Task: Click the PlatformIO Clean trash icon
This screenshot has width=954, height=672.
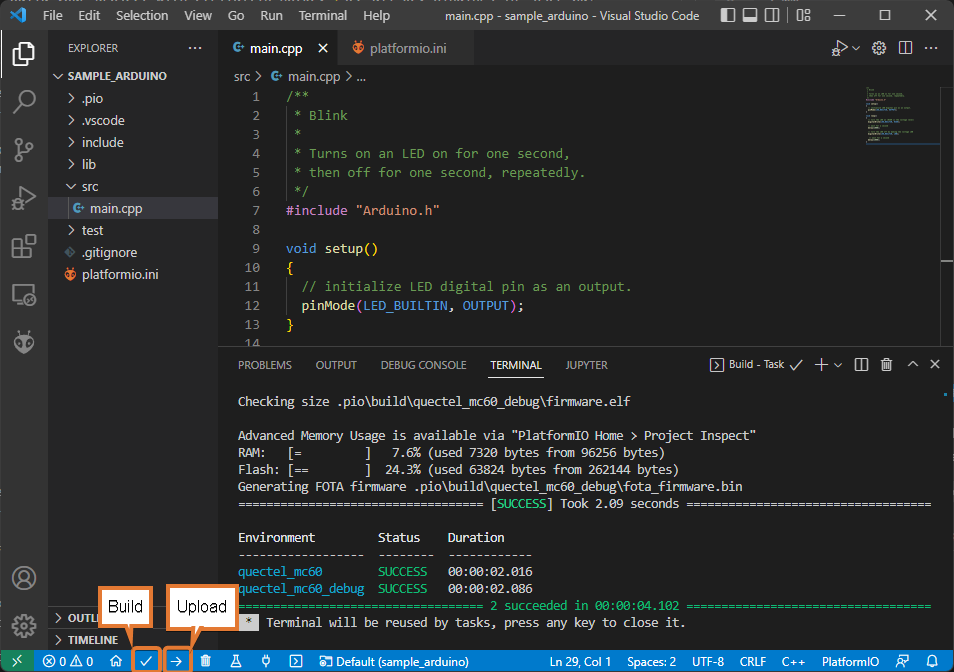Action: (x=206, y=661)
